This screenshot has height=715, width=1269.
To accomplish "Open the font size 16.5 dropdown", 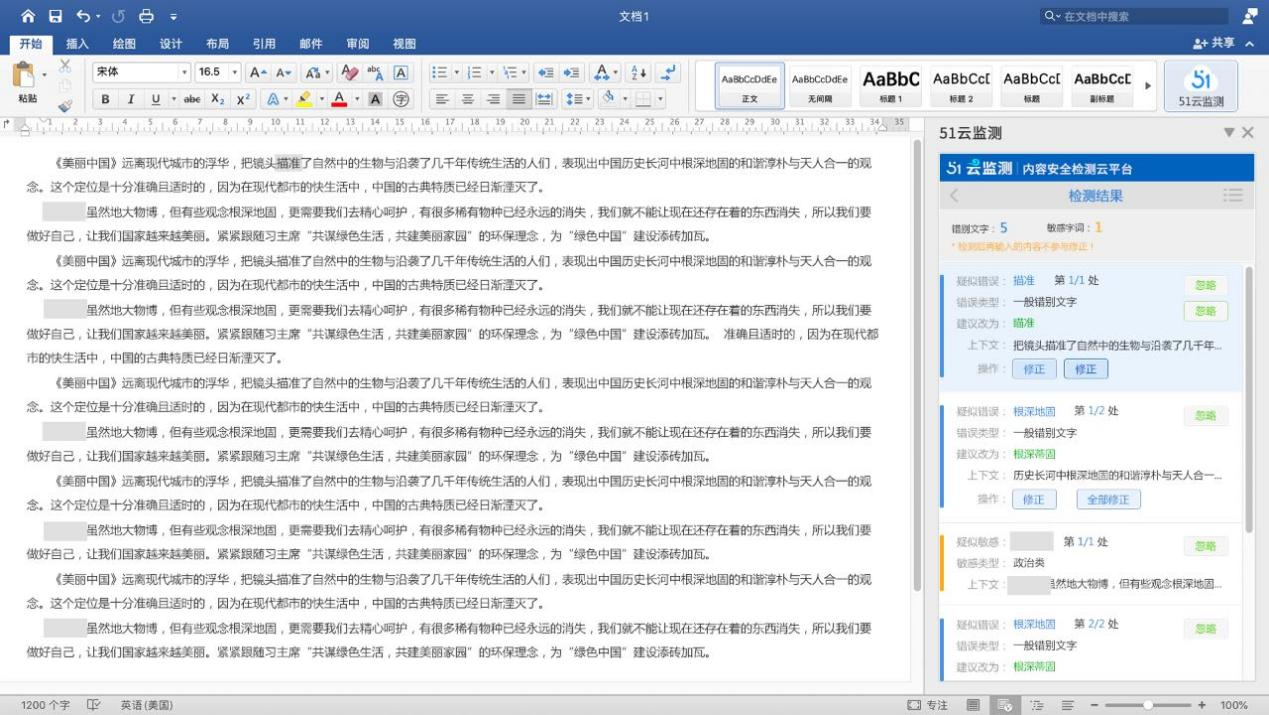I will 235,72.
